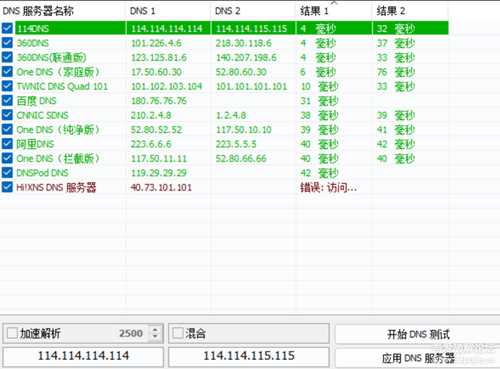This screenshot has height=369, width=500.
Task: Click the 101.102.103.104 address cell
Action: click(167, 86)
